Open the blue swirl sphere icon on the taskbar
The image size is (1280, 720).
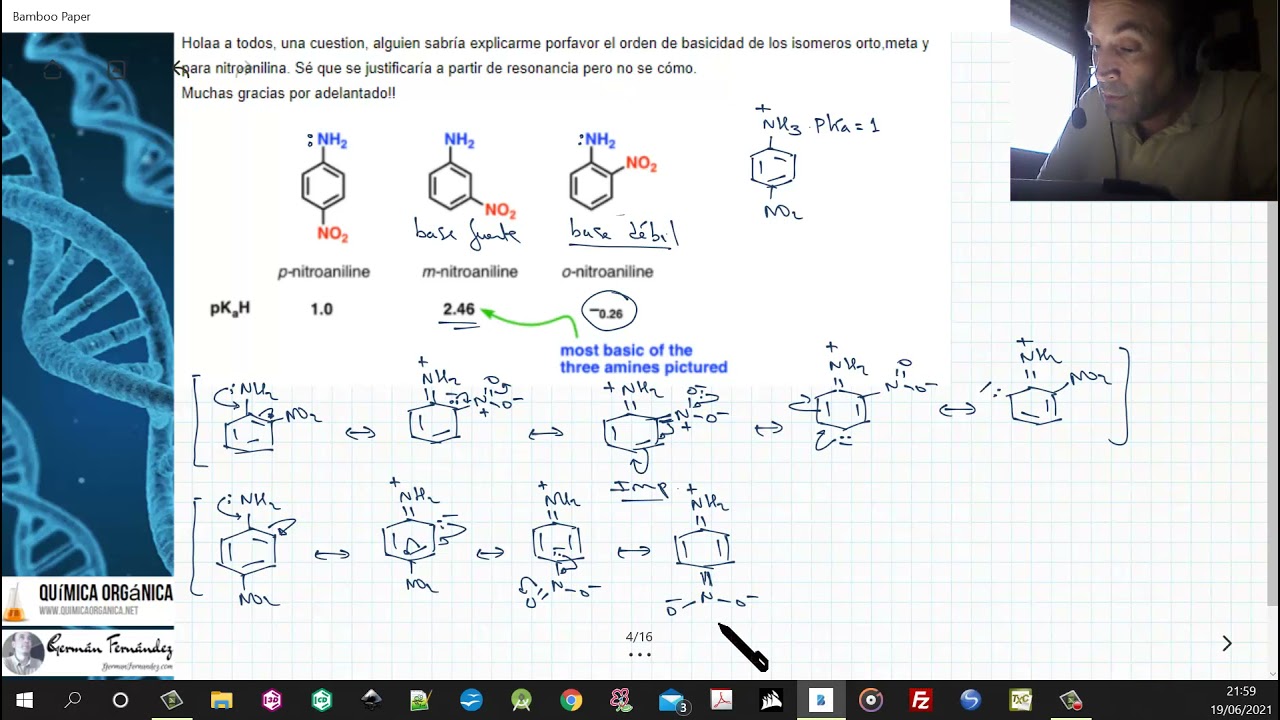[971, 700]
